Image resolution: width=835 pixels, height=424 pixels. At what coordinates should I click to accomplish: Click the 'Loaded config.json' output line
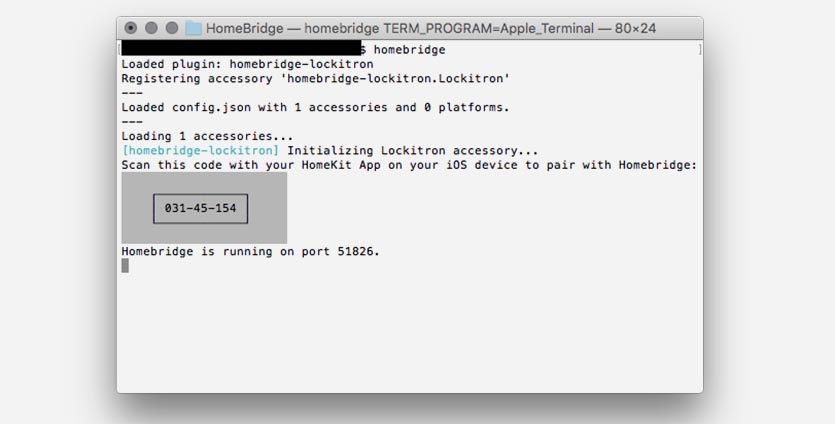315,107
